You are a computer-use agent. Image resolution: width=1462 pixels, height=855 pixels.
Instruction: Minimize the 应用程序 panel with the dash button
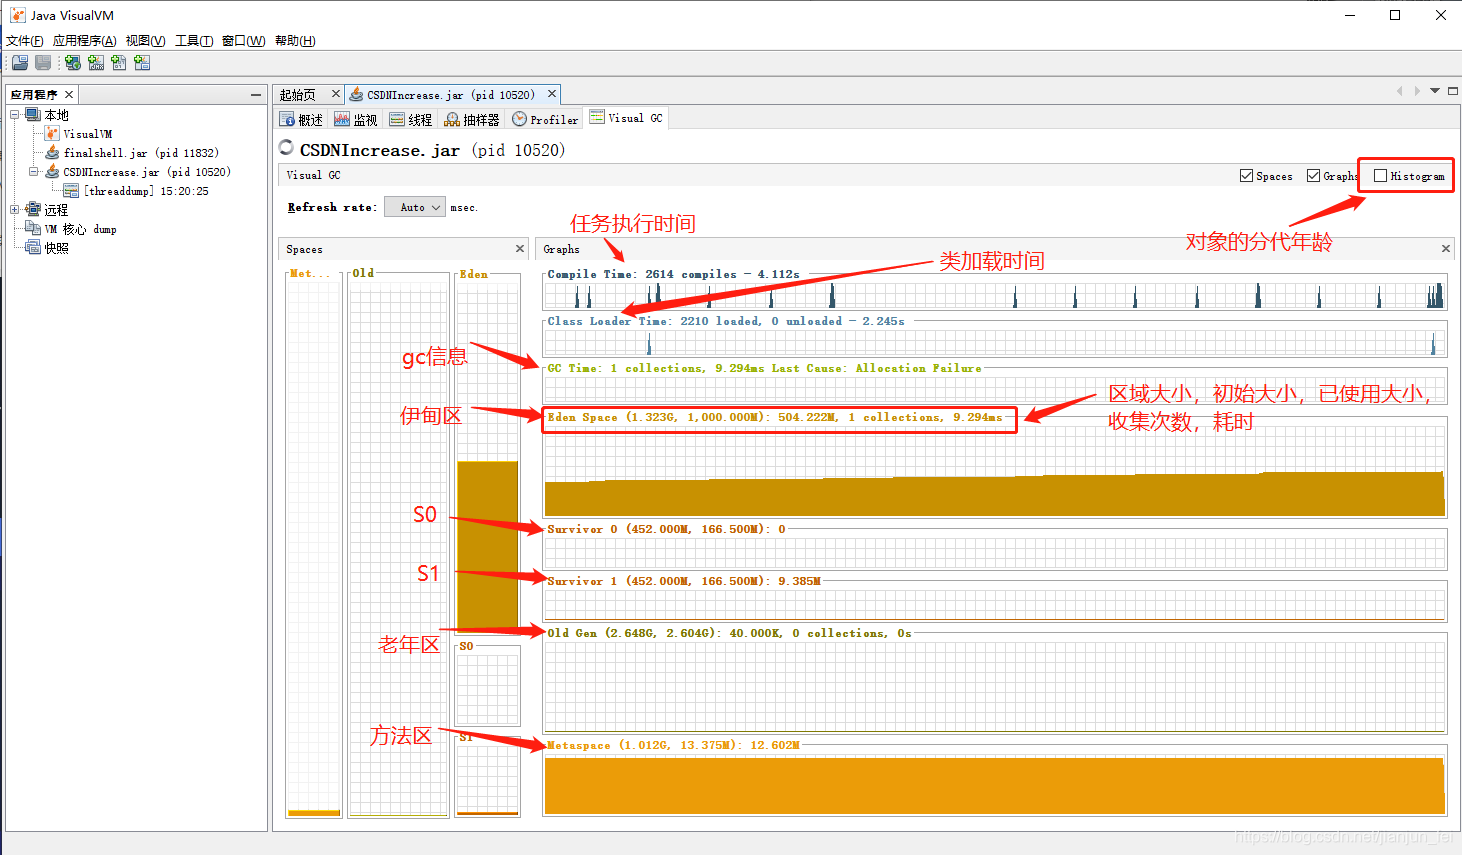tap(256, 95)
